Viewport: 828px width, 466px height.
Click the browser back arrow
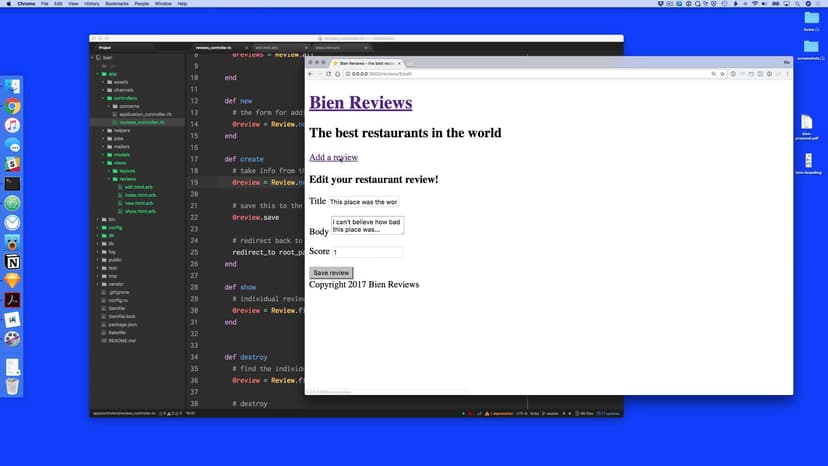tap(311, 74)
